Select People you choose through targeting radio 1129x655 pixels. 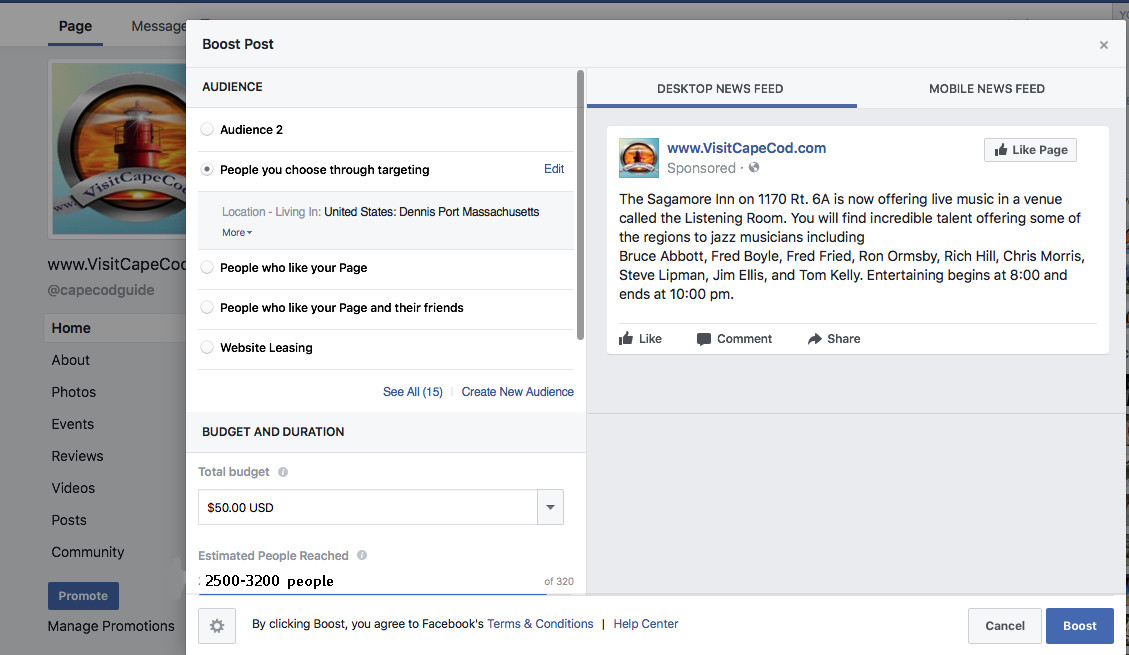pyautogui.click(x=207, y=169)
